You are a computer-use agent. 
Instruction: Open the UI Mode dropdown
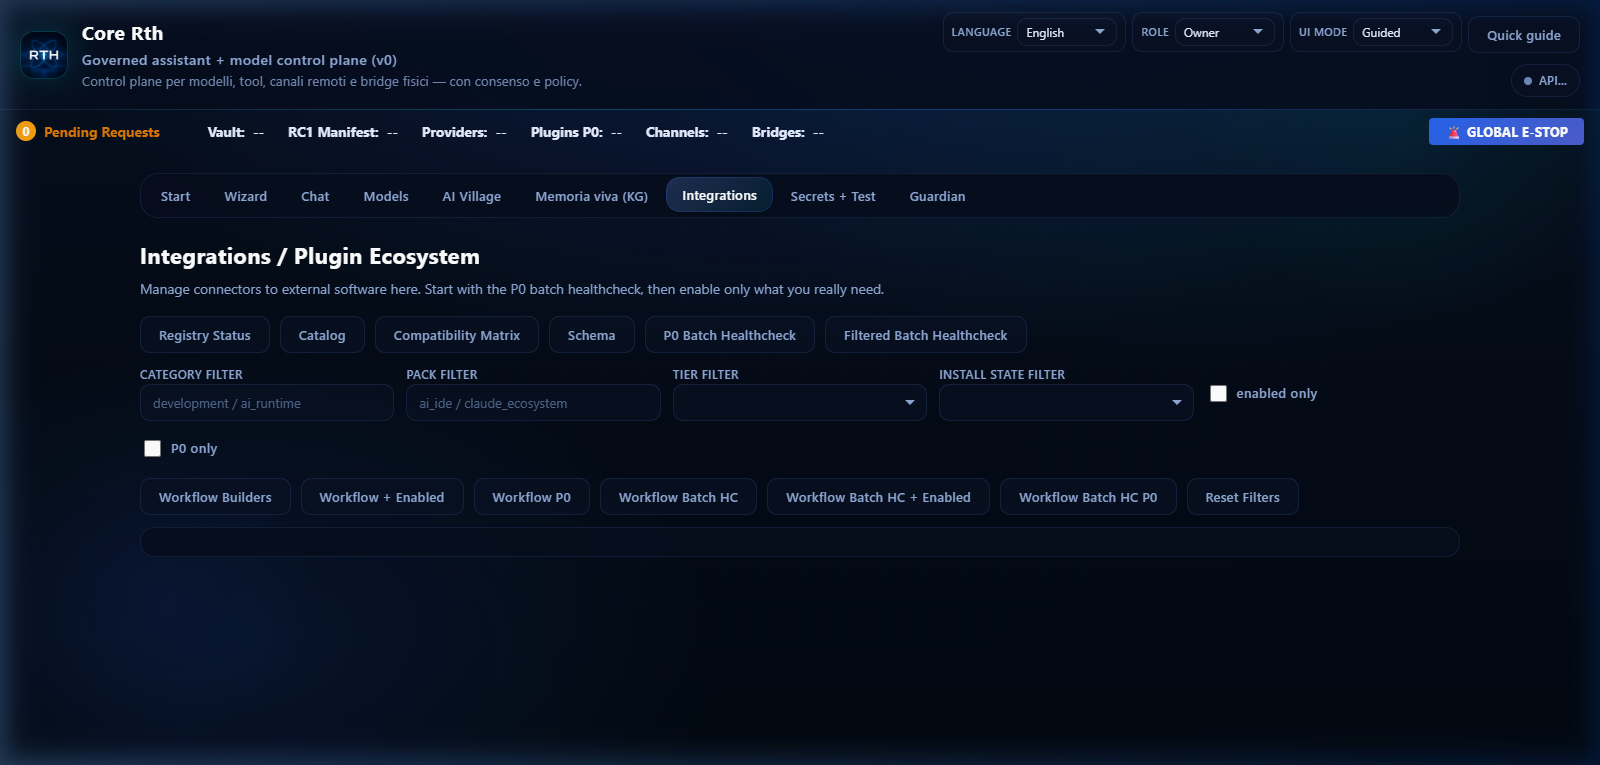pyautogui.click(x=1403, y=32)
